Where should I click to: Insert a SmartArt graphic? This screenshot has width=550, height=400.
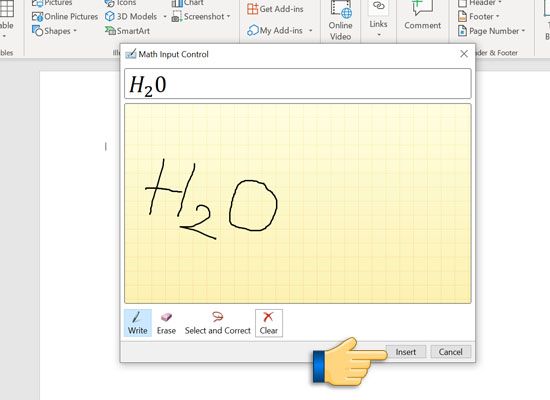pos(128,31)
